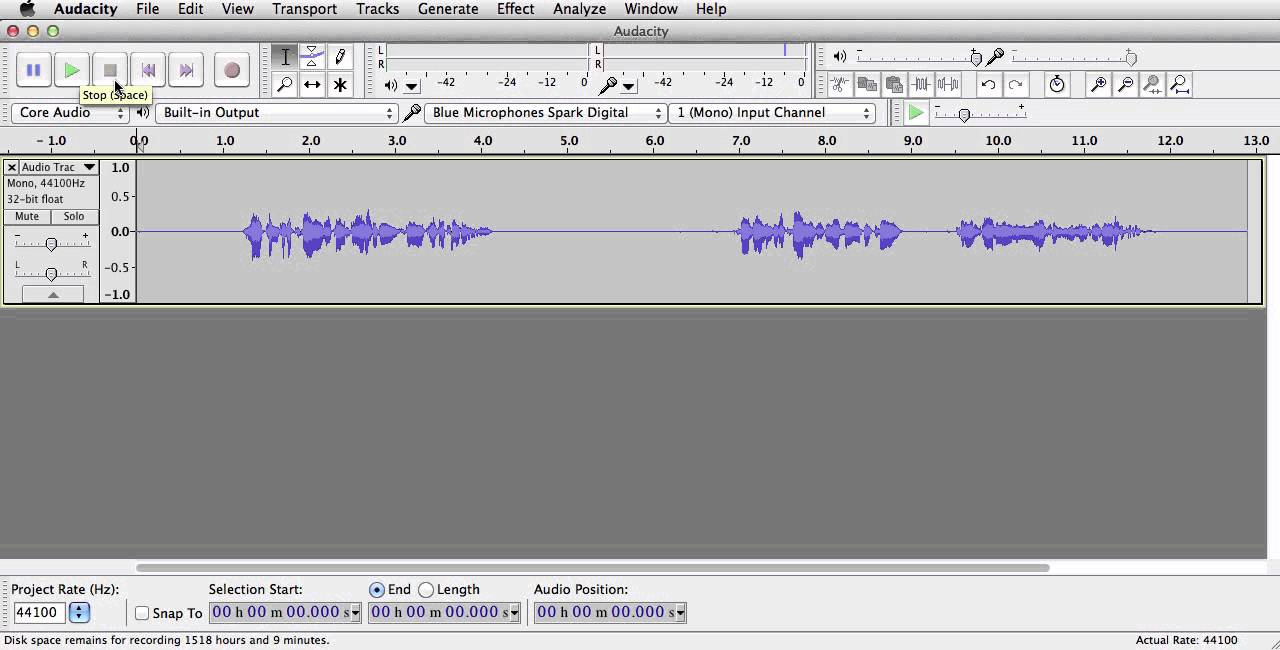
Task: Open the Selection Start time format dropdown
Action: [355, 612]
